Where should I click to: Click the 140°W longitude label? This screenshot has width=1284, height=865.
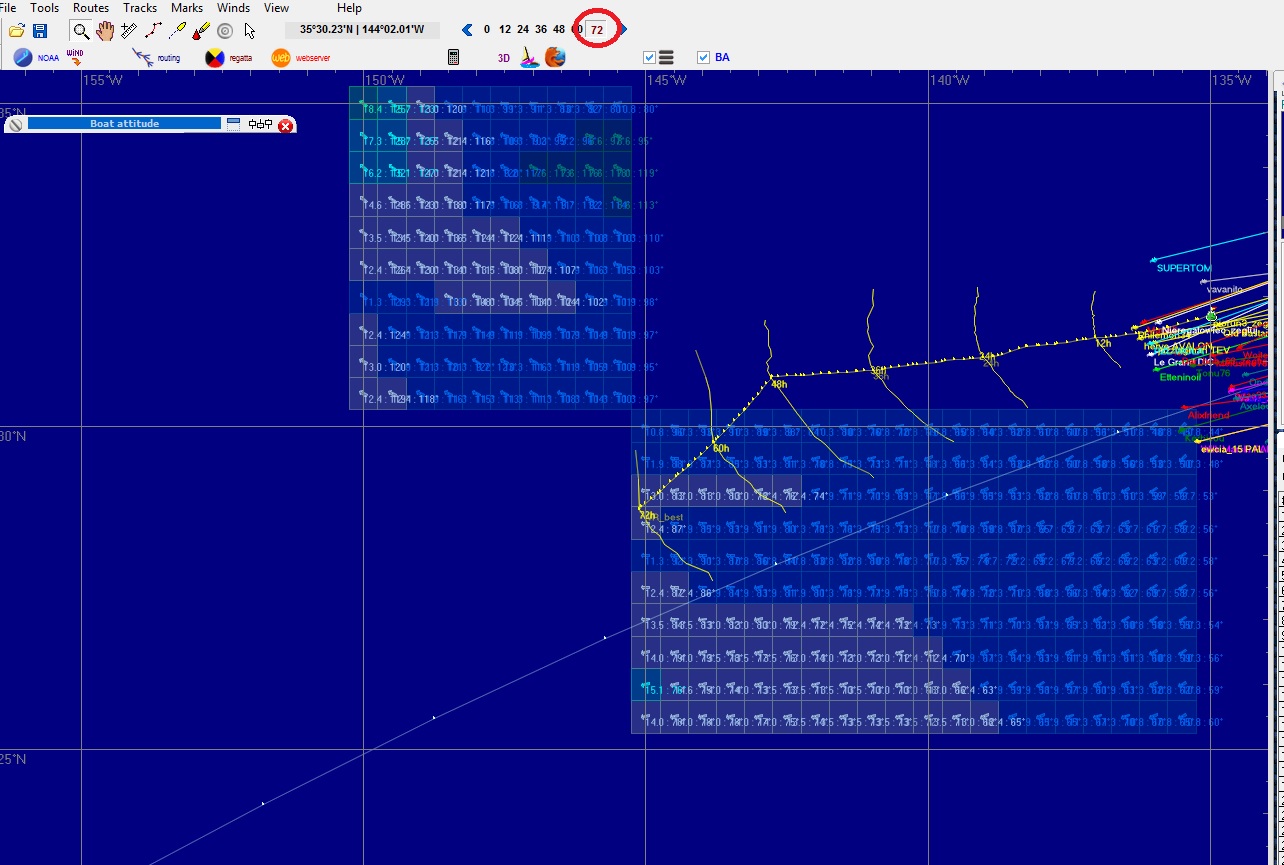(x=949, y=80)
